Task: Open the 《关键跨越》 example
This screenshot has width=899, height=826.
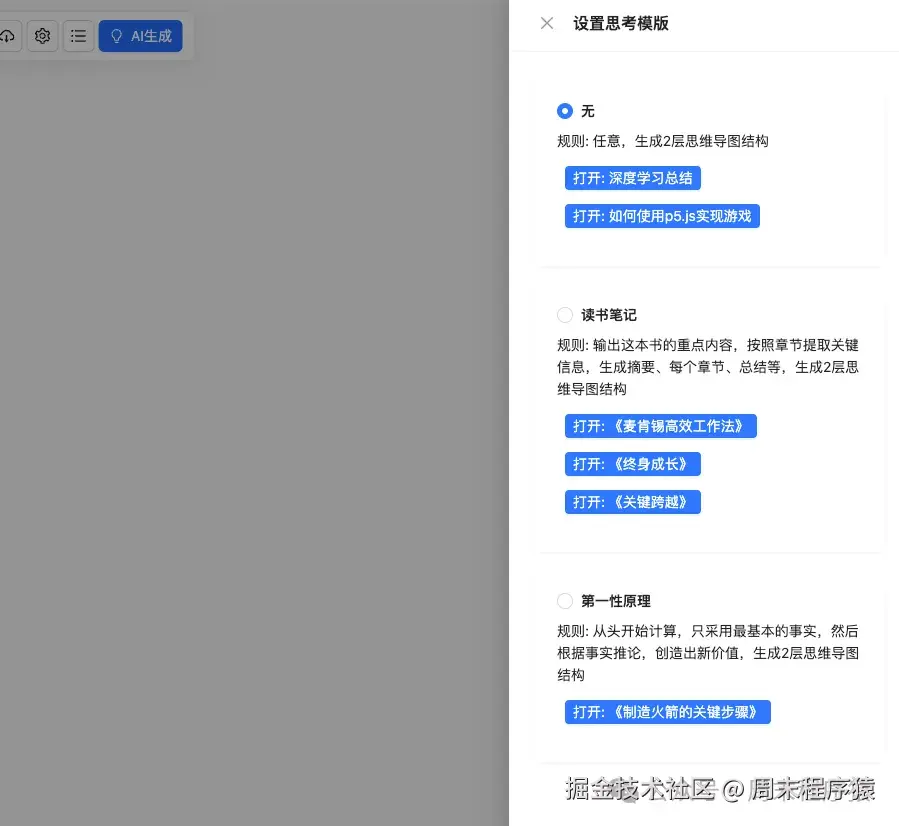Action: coord(633,502)
